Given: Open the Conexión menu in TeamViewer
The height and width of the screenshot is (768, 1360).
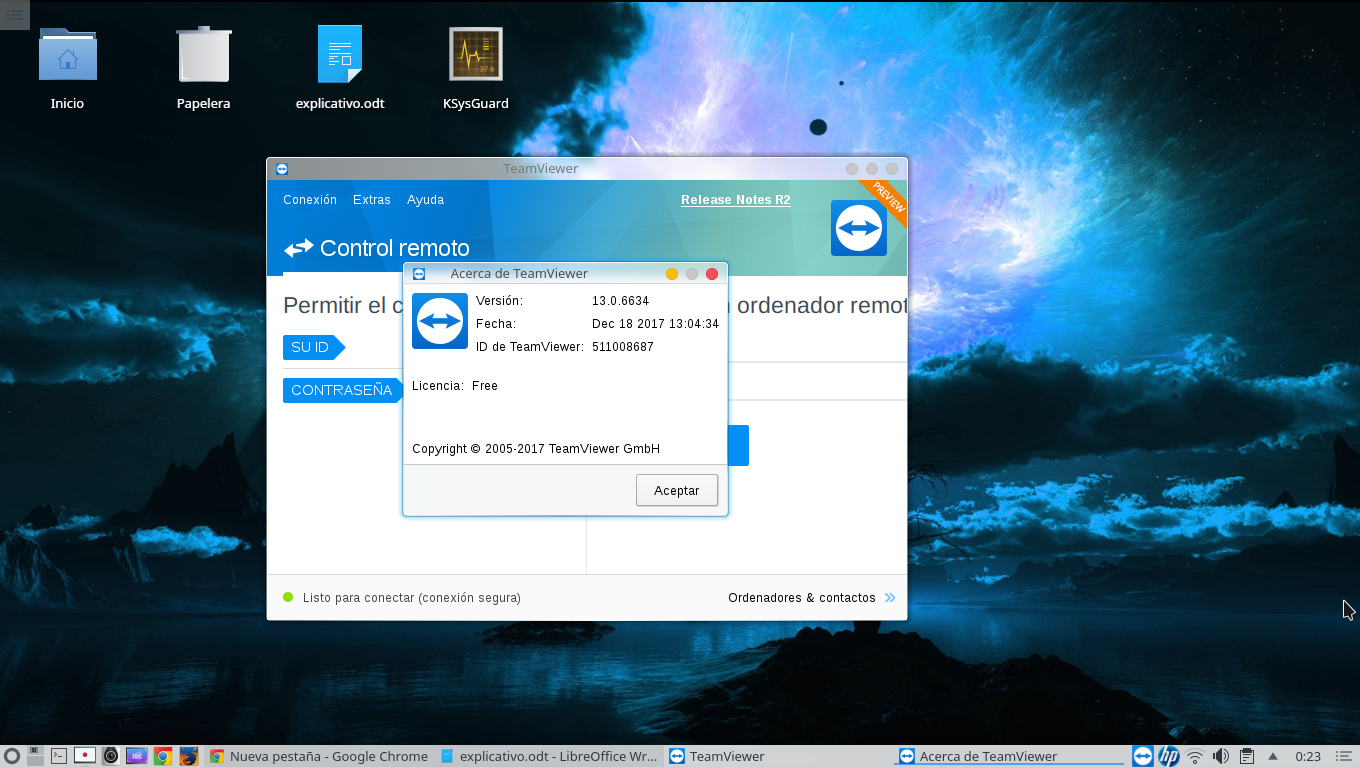Looking at the screenshot, I should click(310, 200).
